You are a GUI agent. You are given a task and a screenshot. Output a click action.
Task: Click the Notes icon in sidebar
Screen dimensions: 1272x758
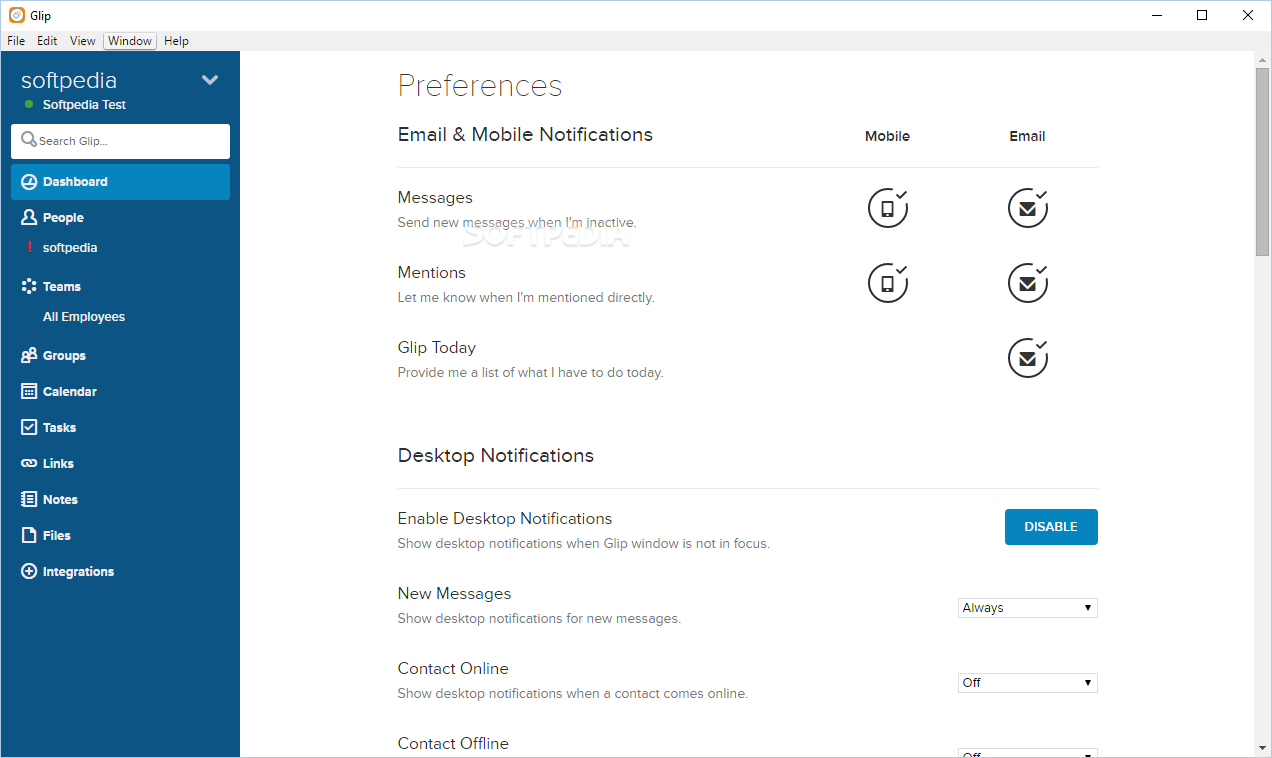(x=29, y=499)
